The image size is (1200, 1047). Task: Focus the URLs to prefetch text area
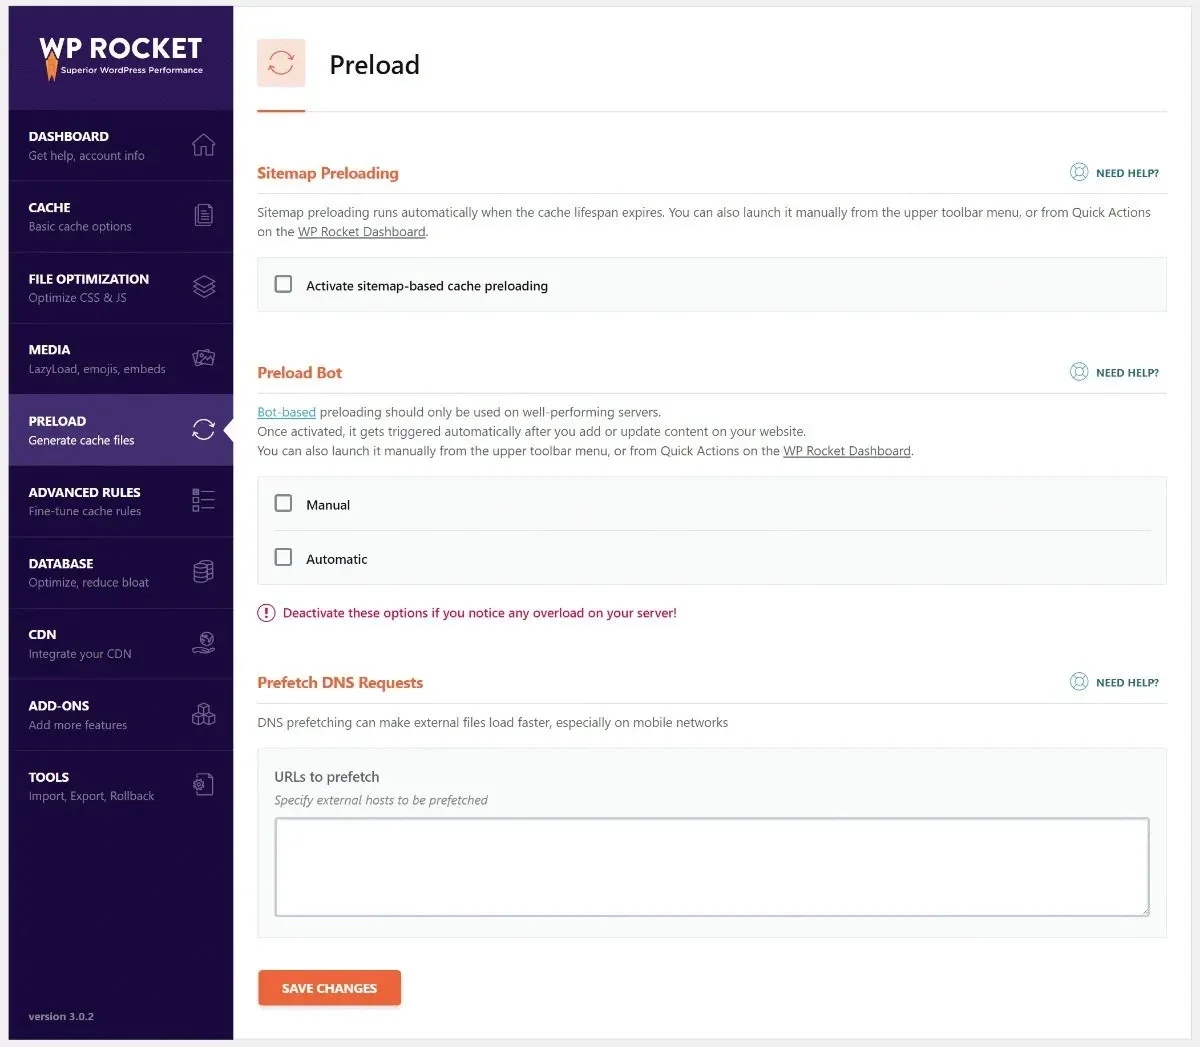pyautogui.click(x=712, y=867)
